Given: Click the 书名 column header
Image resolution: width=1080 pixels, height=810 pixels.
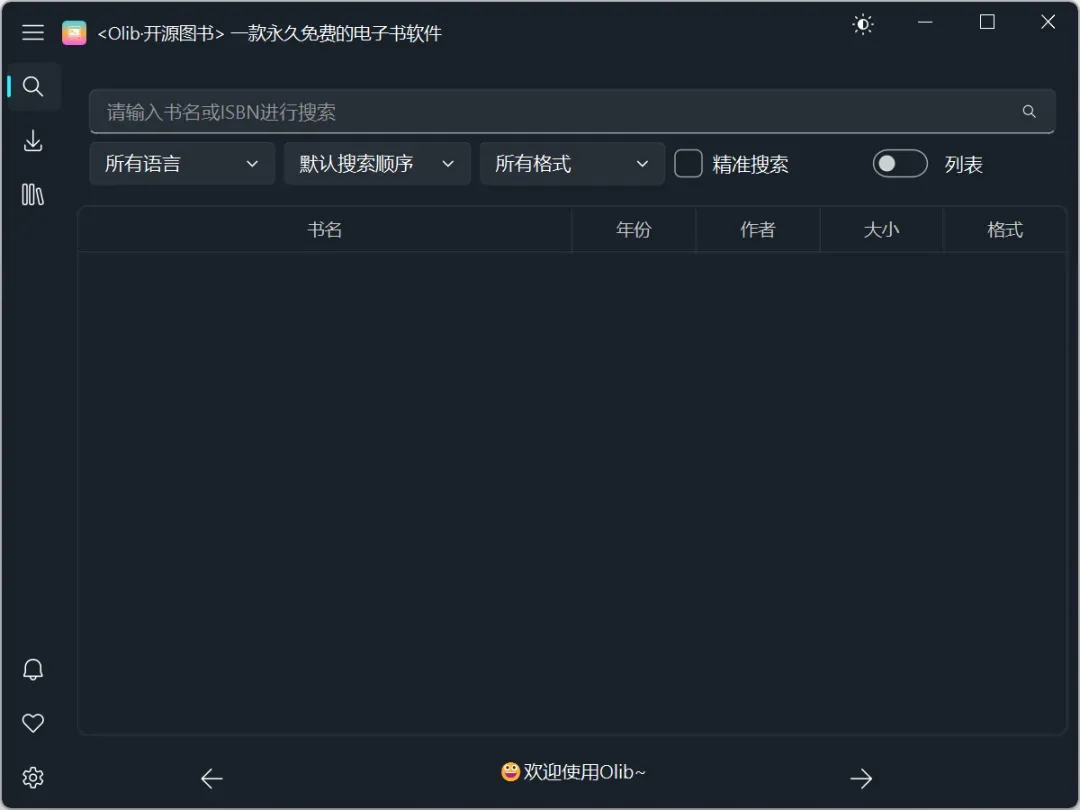Looking at the screenshot, I should pos(324,229).
